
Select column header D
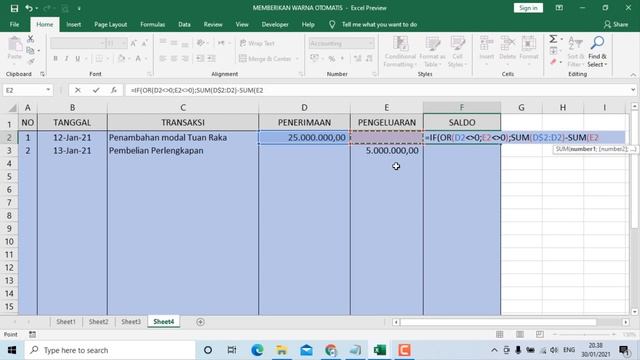[x=304, y=108]
